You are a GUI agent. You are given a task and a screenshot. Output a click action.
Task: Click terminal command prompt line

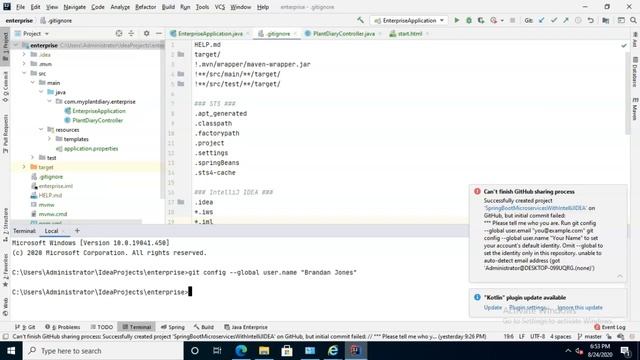(x=102, y=292)
